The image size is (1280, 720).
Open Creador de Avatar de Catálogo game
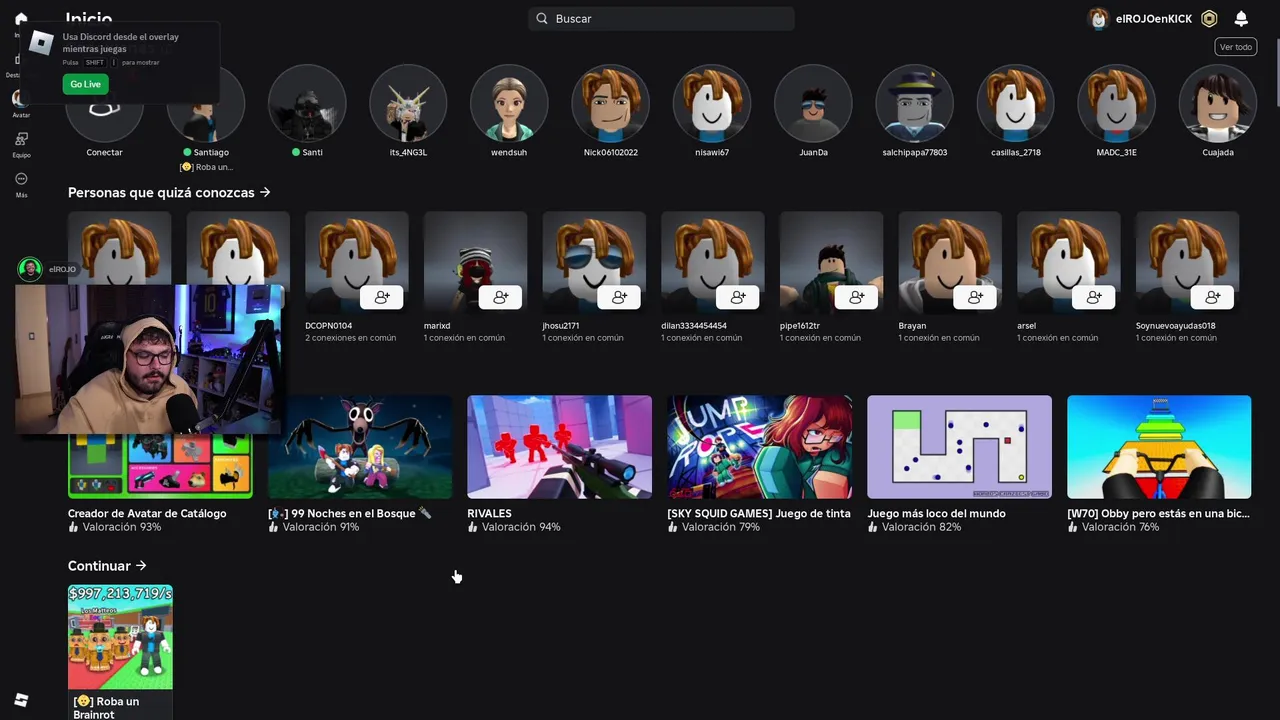tap(160, 466)
